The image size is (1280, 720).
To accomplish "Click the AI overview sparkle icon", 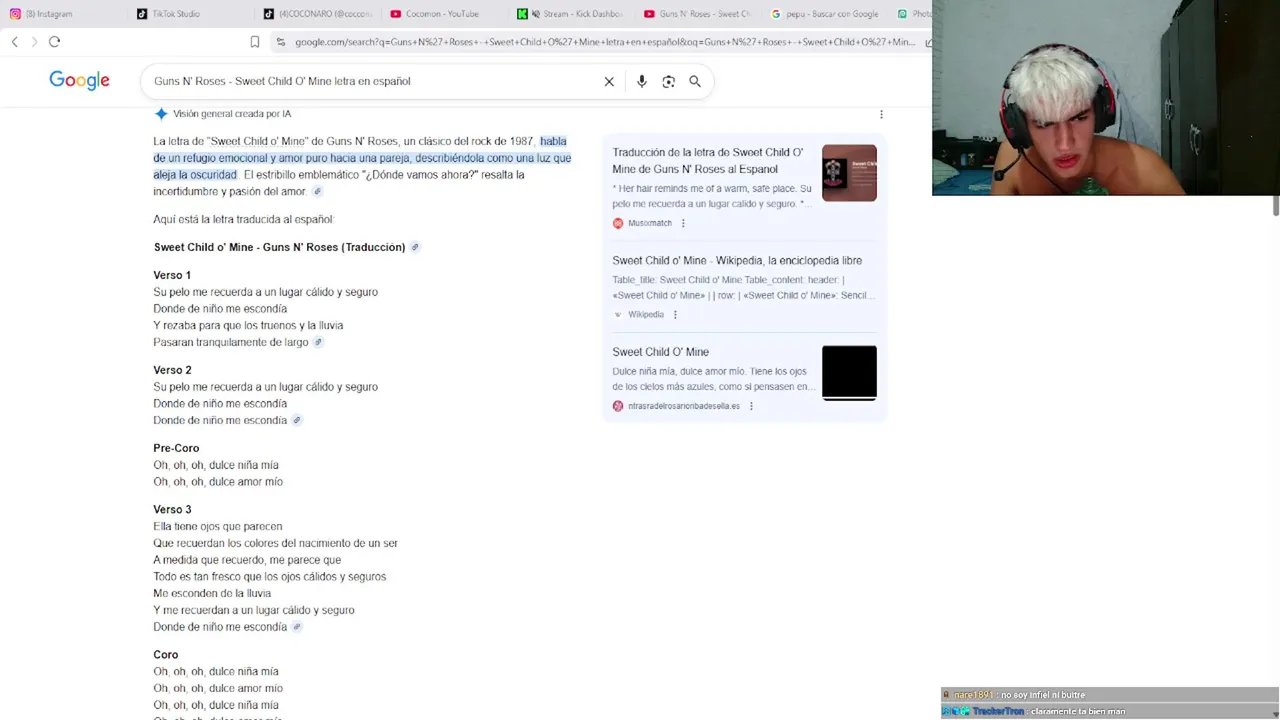I will pyautogui.click(x=161, y=114).
